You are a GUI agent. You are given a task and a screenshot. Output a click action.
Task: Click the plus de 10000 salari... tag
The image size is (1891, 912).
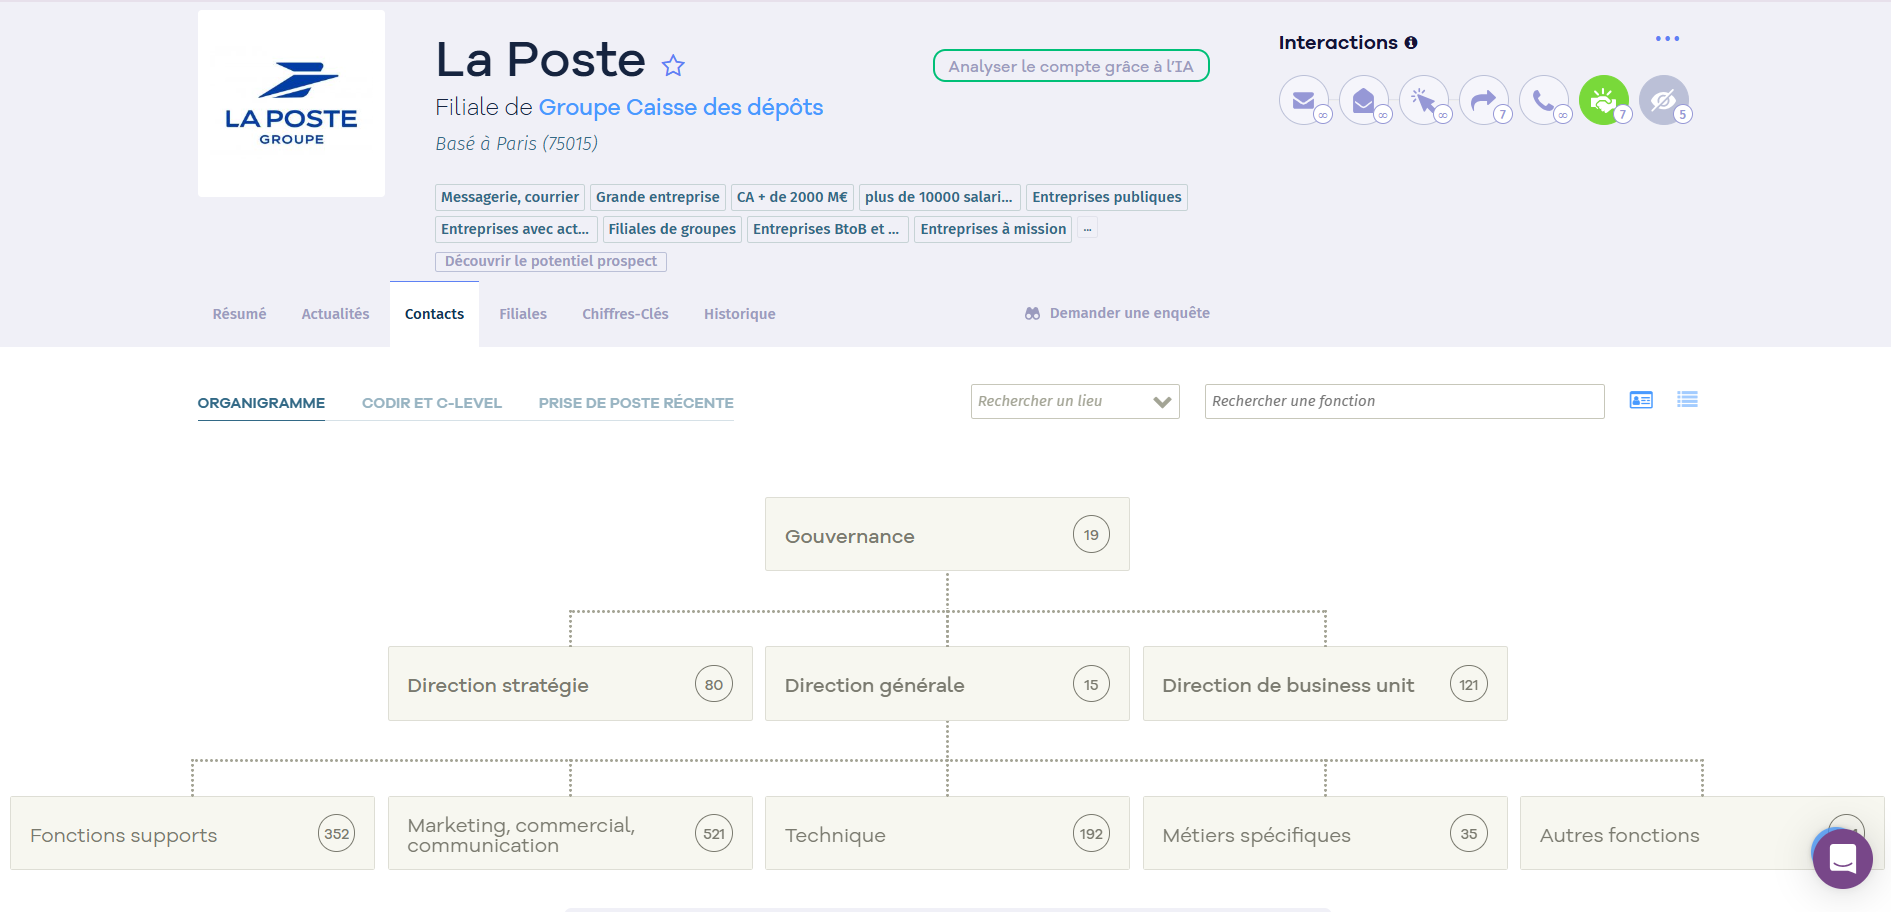pyautogui.click(x=939, y=197)
